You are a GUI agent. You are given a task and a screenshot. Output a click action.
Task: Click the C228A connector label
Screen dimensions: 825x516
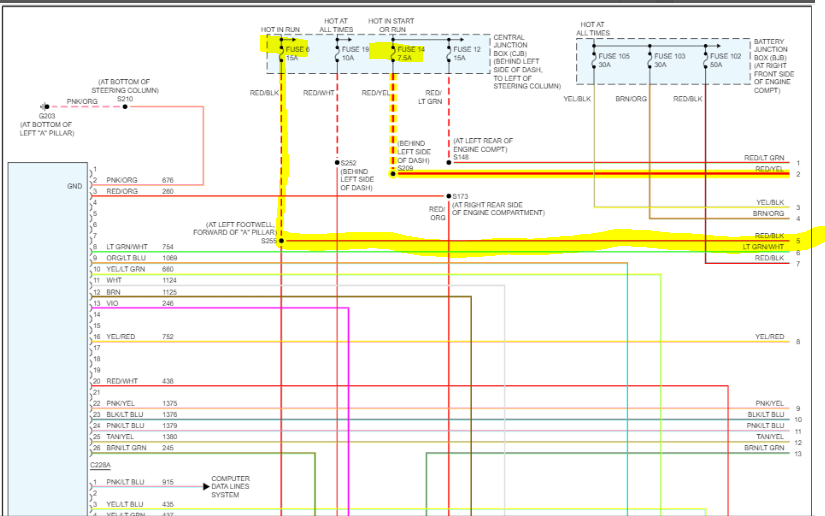(101, 465)
